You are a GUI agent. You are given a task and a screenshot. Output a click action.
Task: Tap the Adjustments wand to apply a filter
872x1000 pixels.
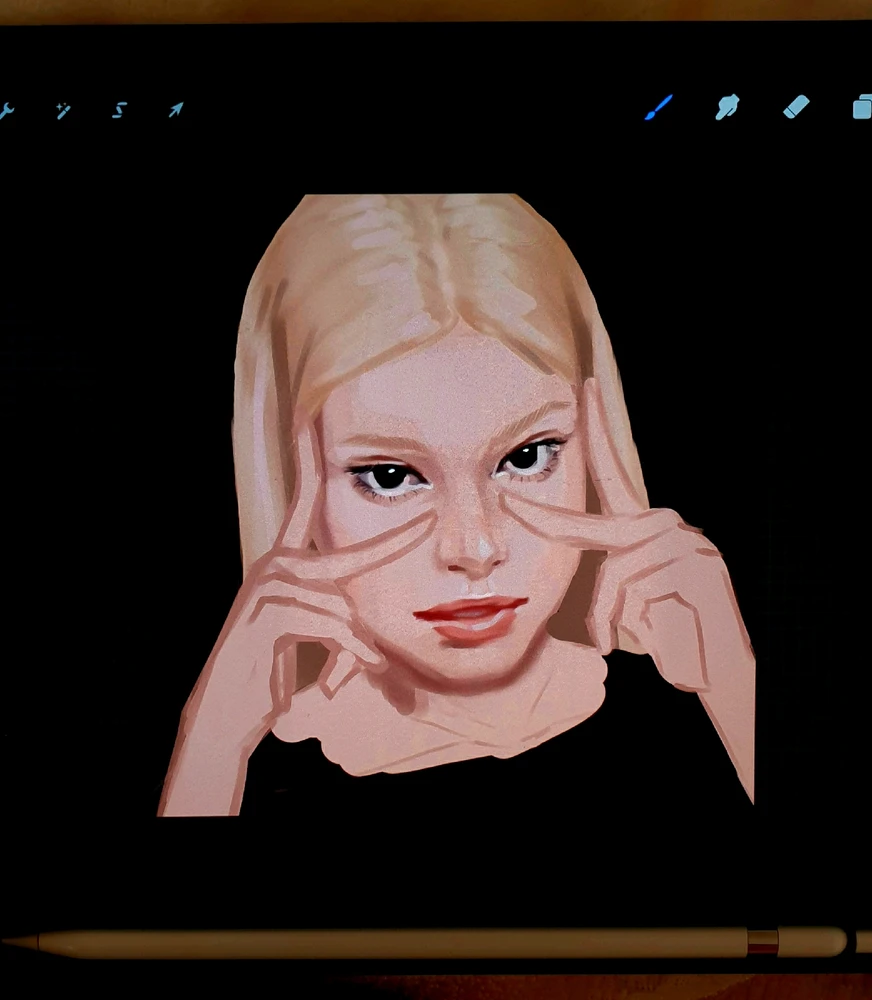pyautogui.click(x=65, y=110)
